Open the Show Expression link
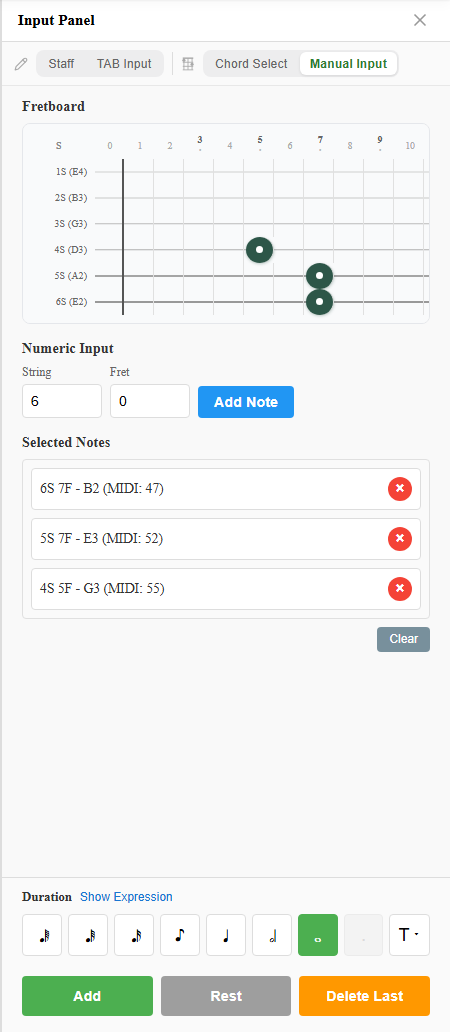Image resolution: width=450 pixels, height=1032 pixels. 126,897
